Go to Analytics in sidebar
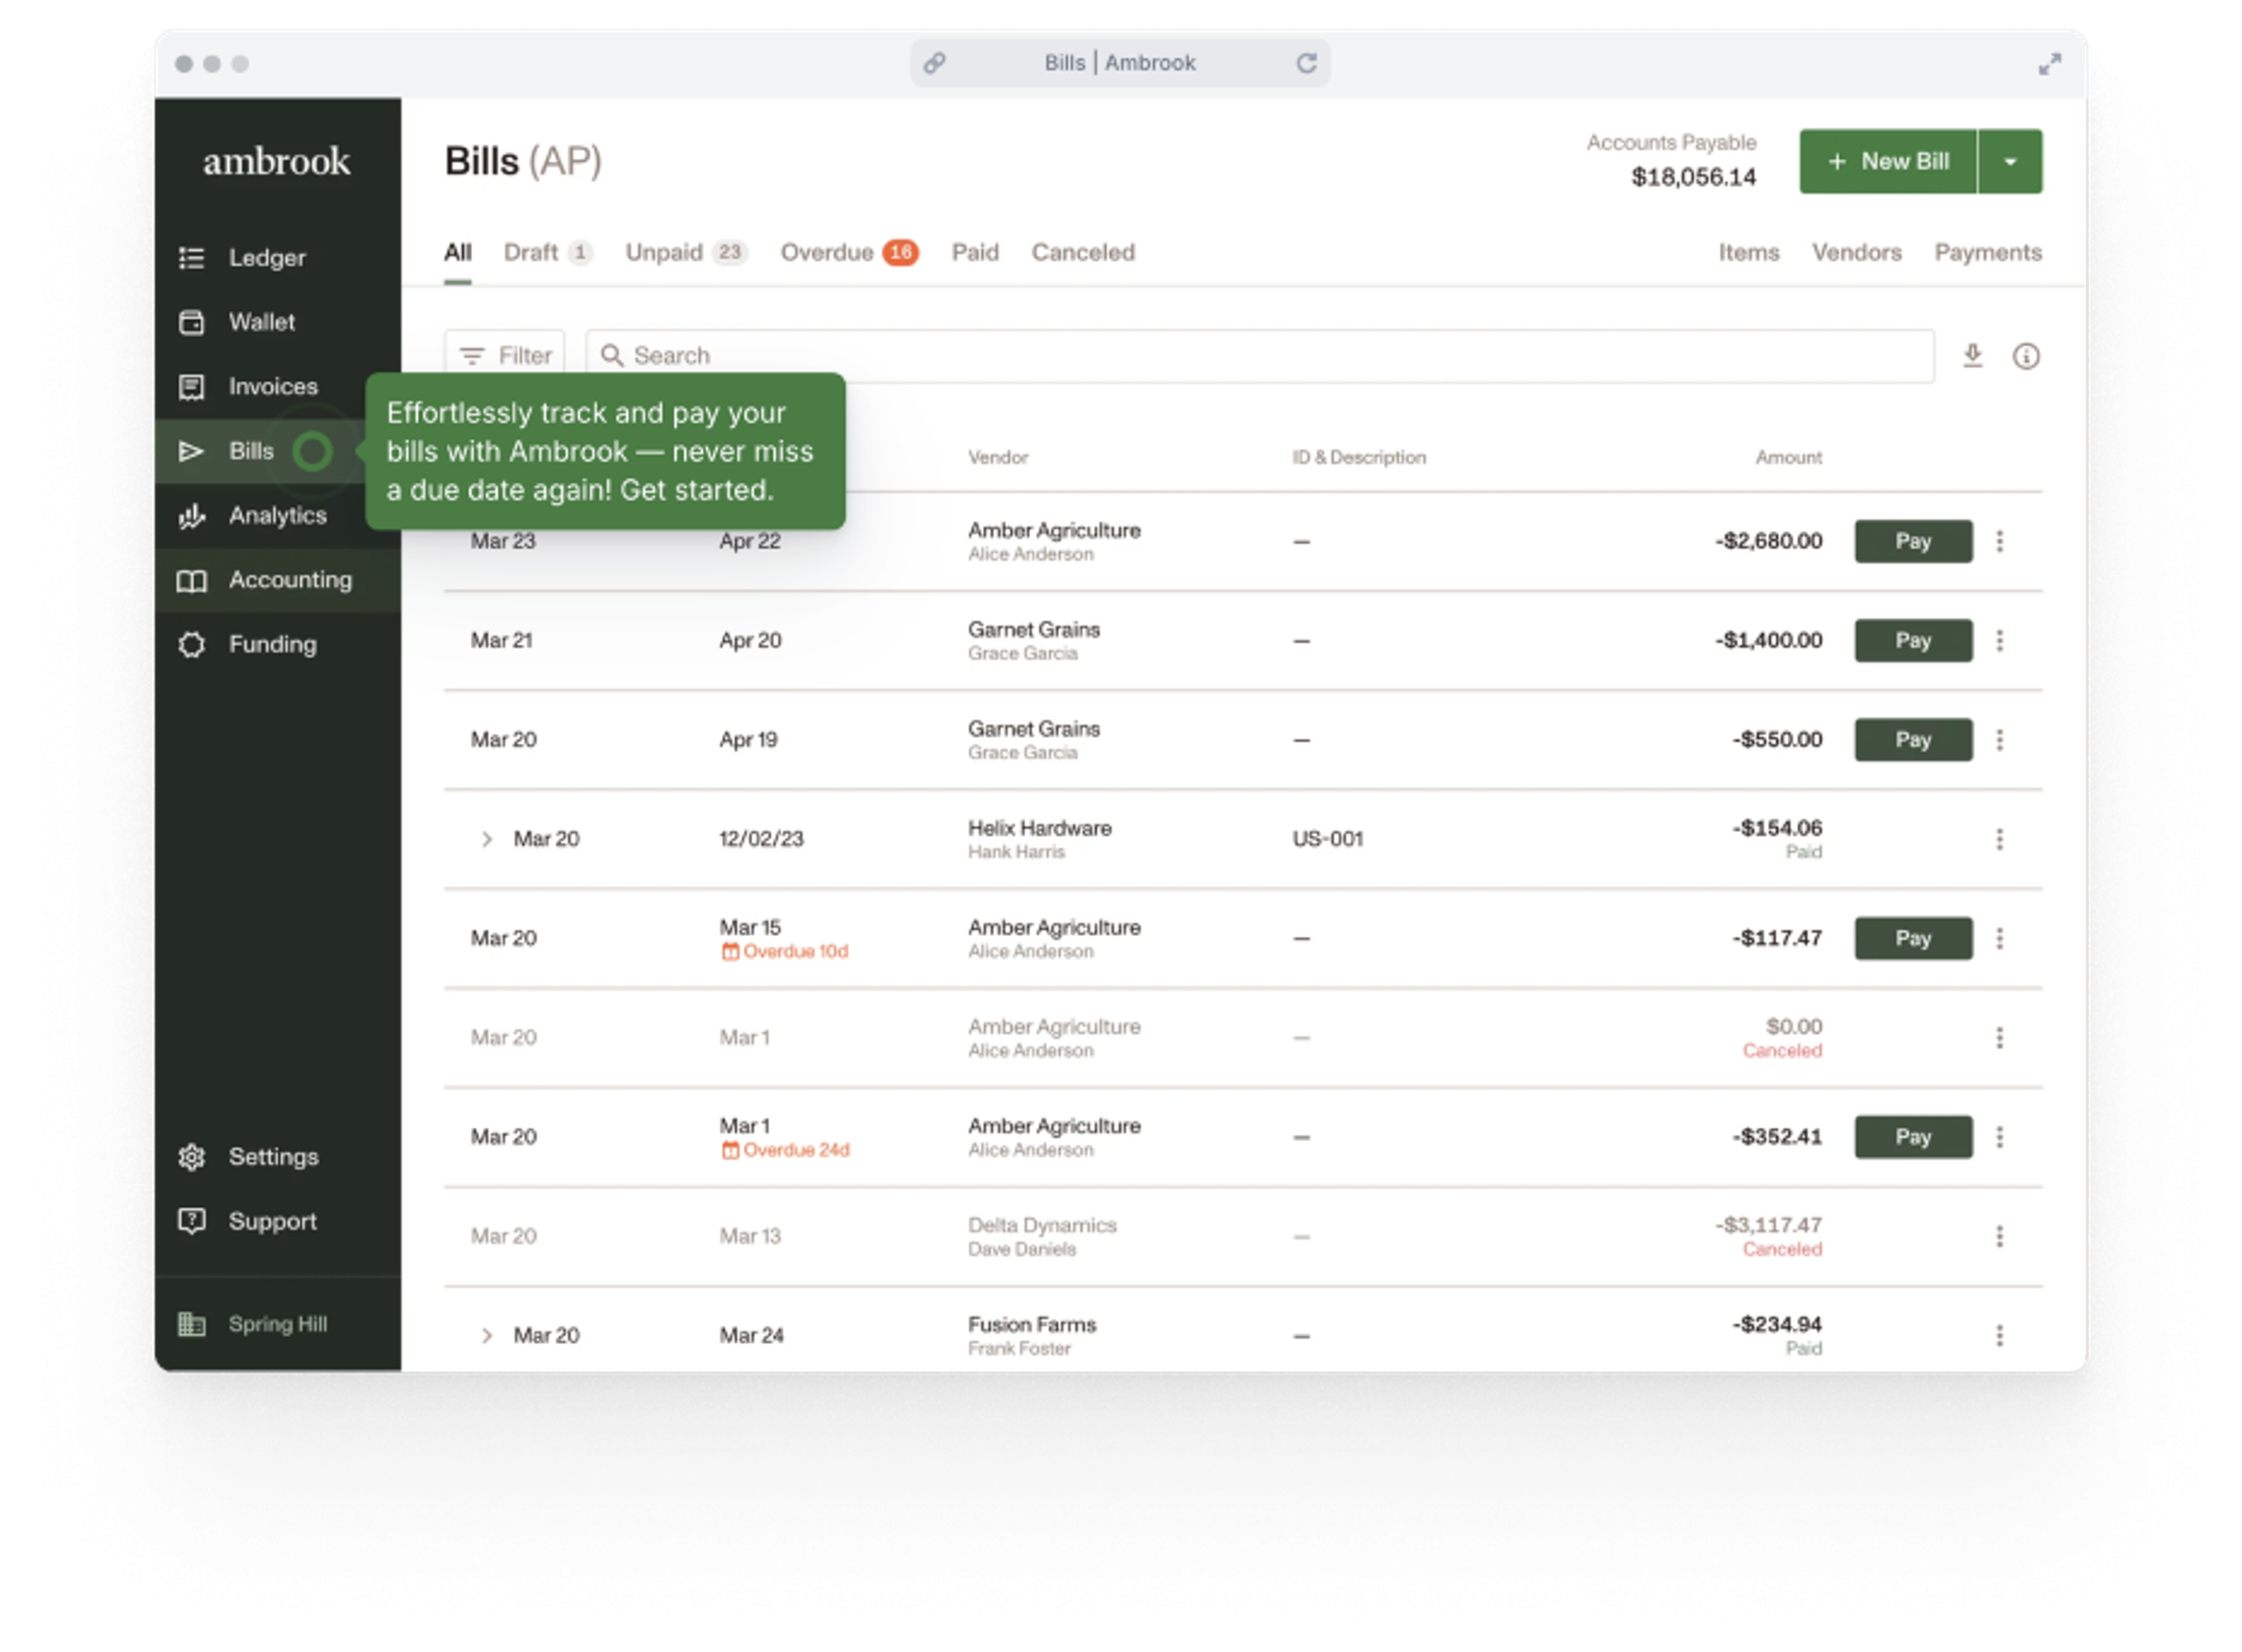 (277, 516)
